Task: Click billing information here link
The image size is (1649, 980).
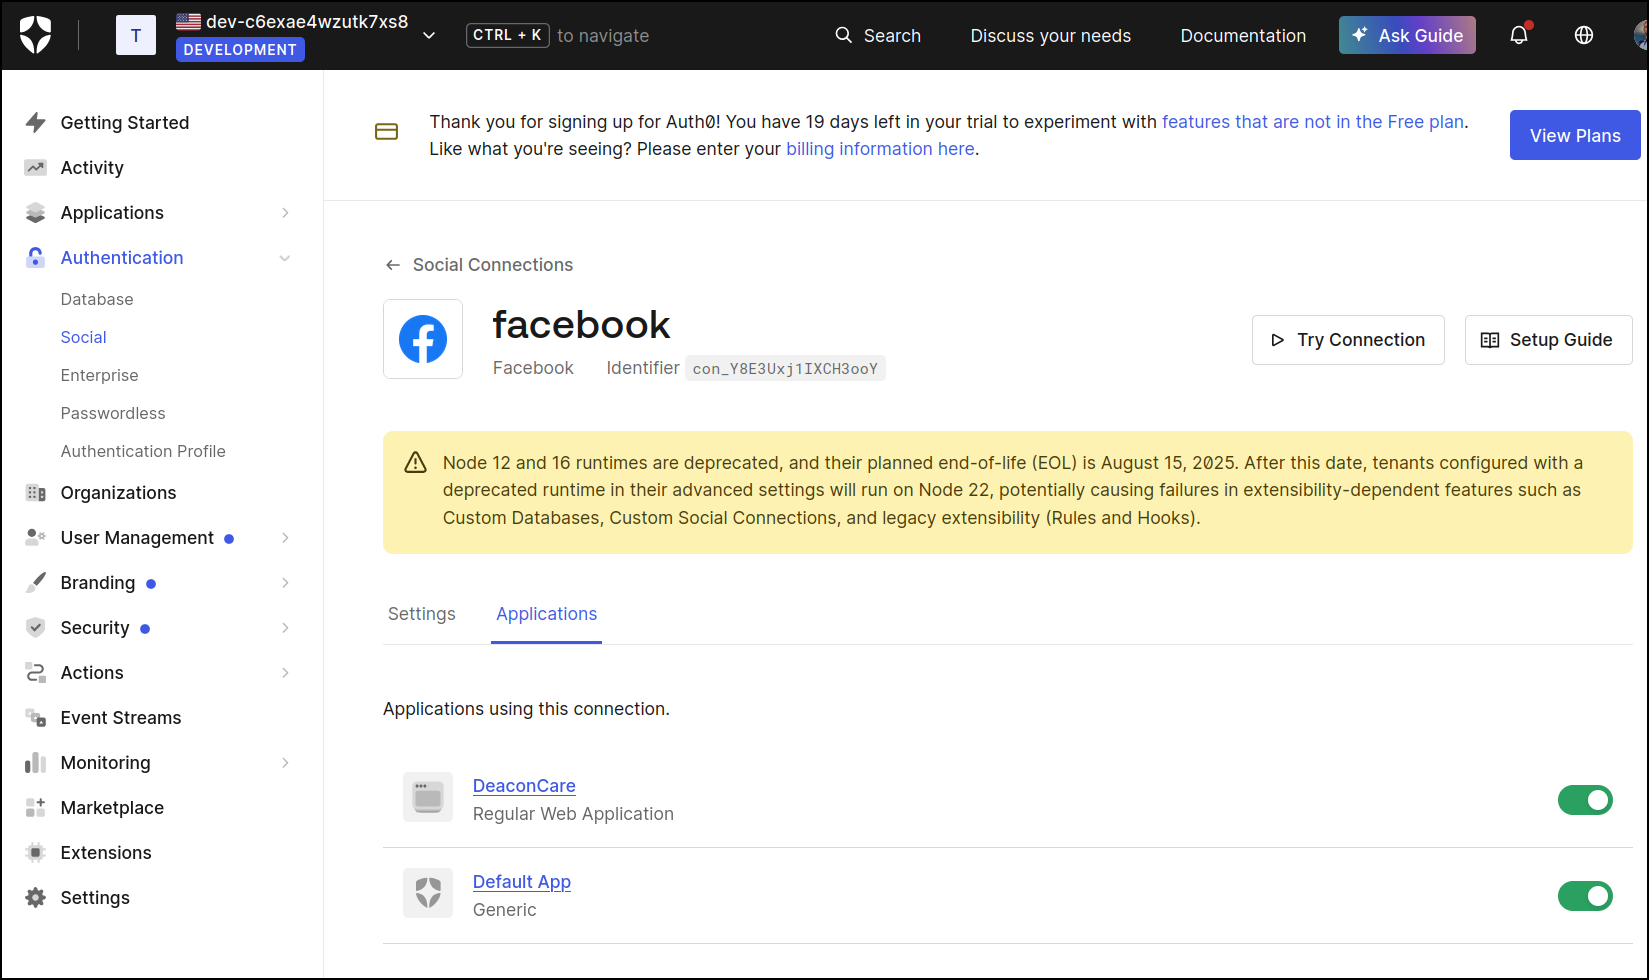Action: (x=880, y=149)
